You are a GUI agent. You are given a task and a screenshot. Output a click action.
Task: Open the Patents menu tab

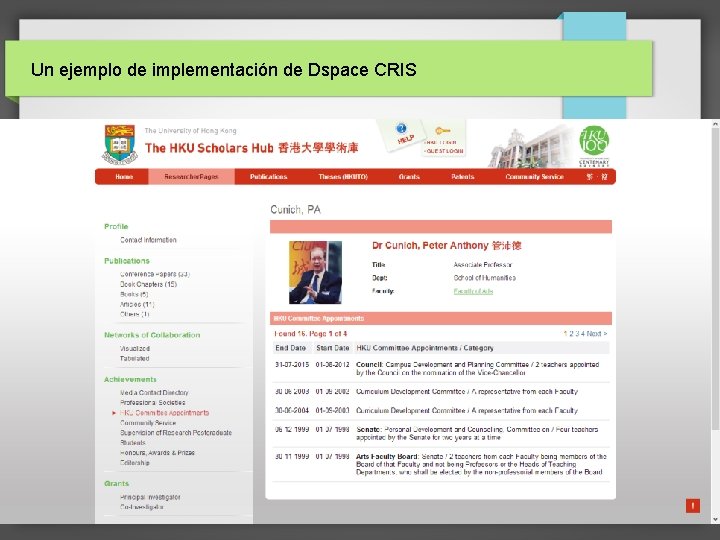[462, 177]
